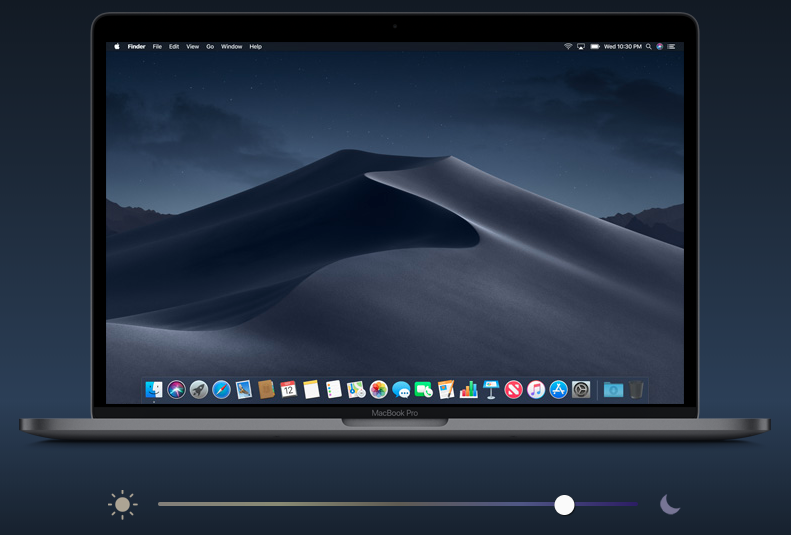This screenshot has width=791, height=535.
Task: Click the brightness slider's white handle
Action: 564,505
